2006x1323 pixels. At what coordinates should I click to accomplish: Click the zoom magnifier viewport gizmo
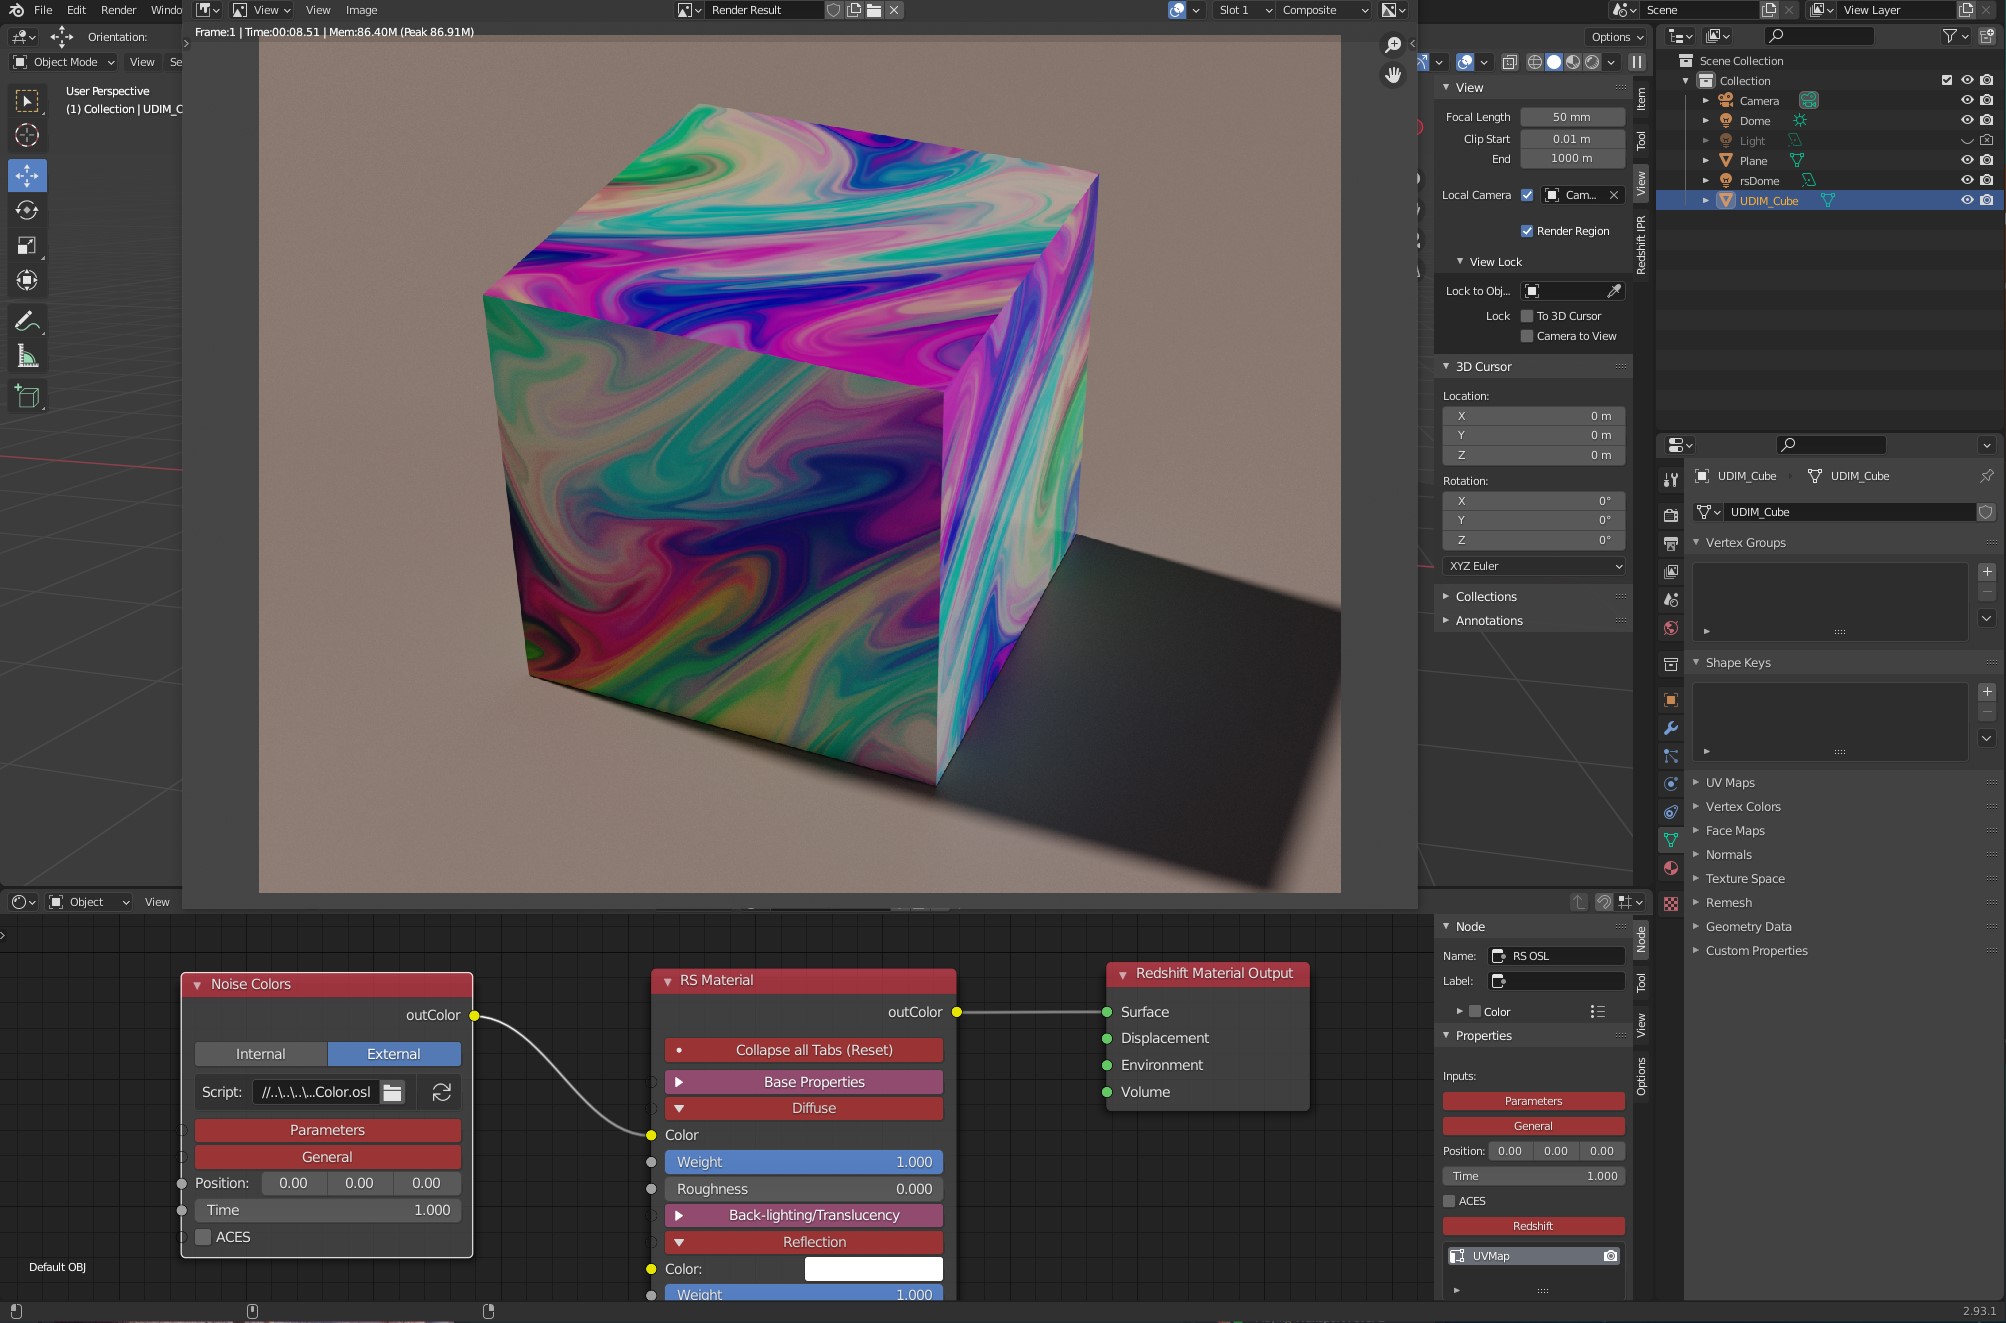point(1392,45)
